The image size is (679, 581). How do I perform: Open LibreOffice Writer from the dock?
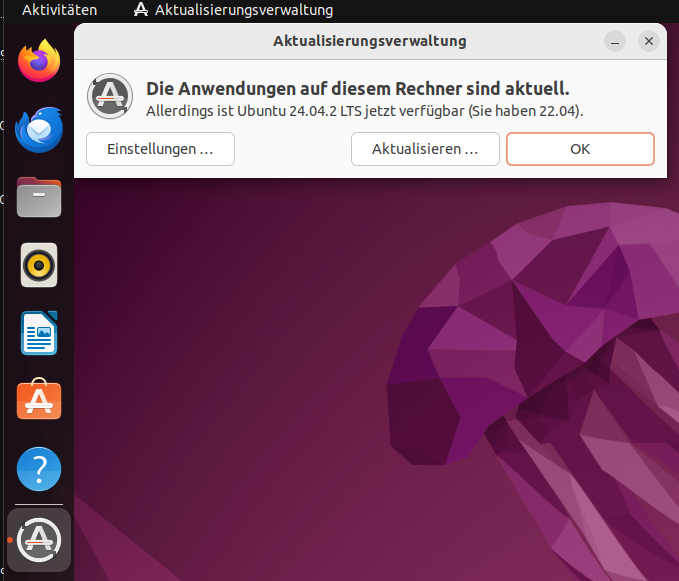(39, 333)
